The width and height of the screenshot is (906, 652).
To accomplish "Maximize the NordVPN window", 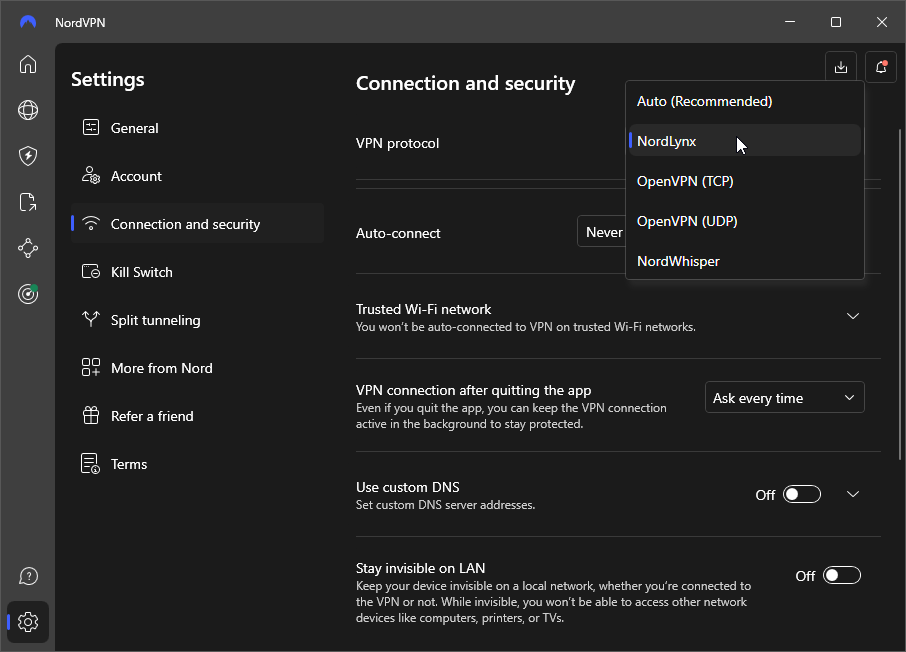I will (x=836, y=22).
